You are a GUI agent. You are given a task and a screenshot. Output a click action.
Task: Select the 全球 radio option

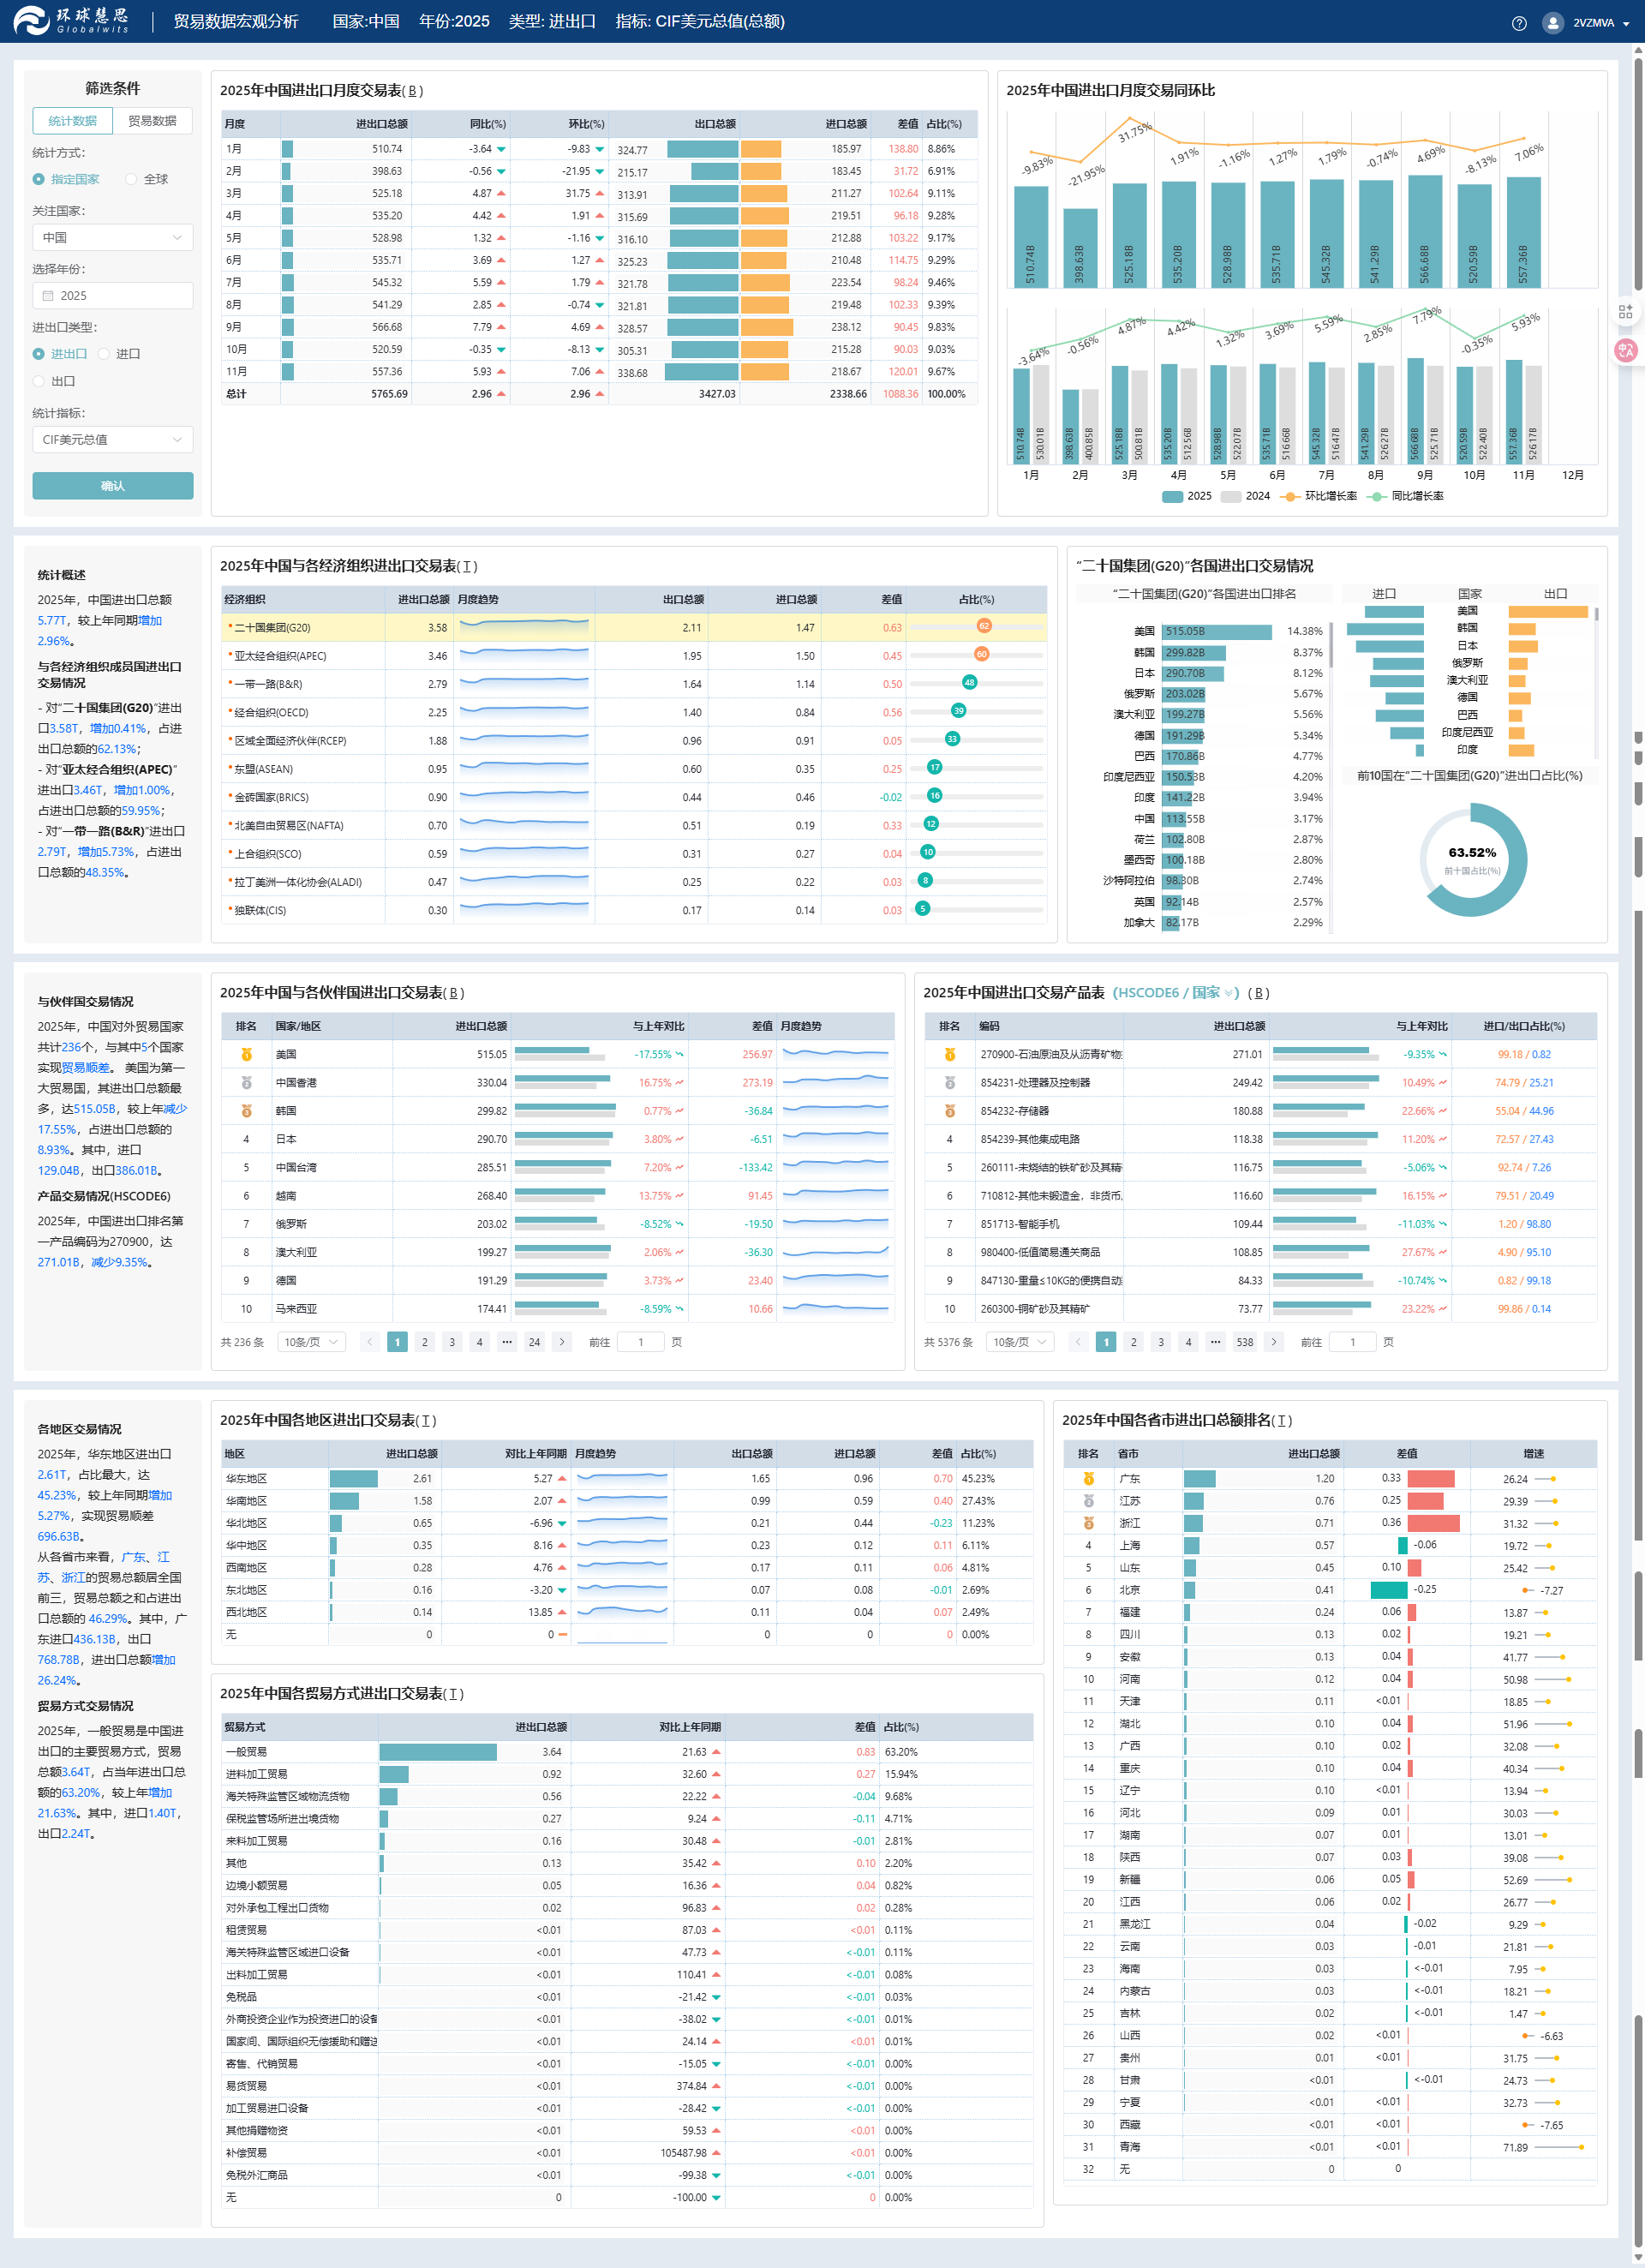click(x=131, y=179)
